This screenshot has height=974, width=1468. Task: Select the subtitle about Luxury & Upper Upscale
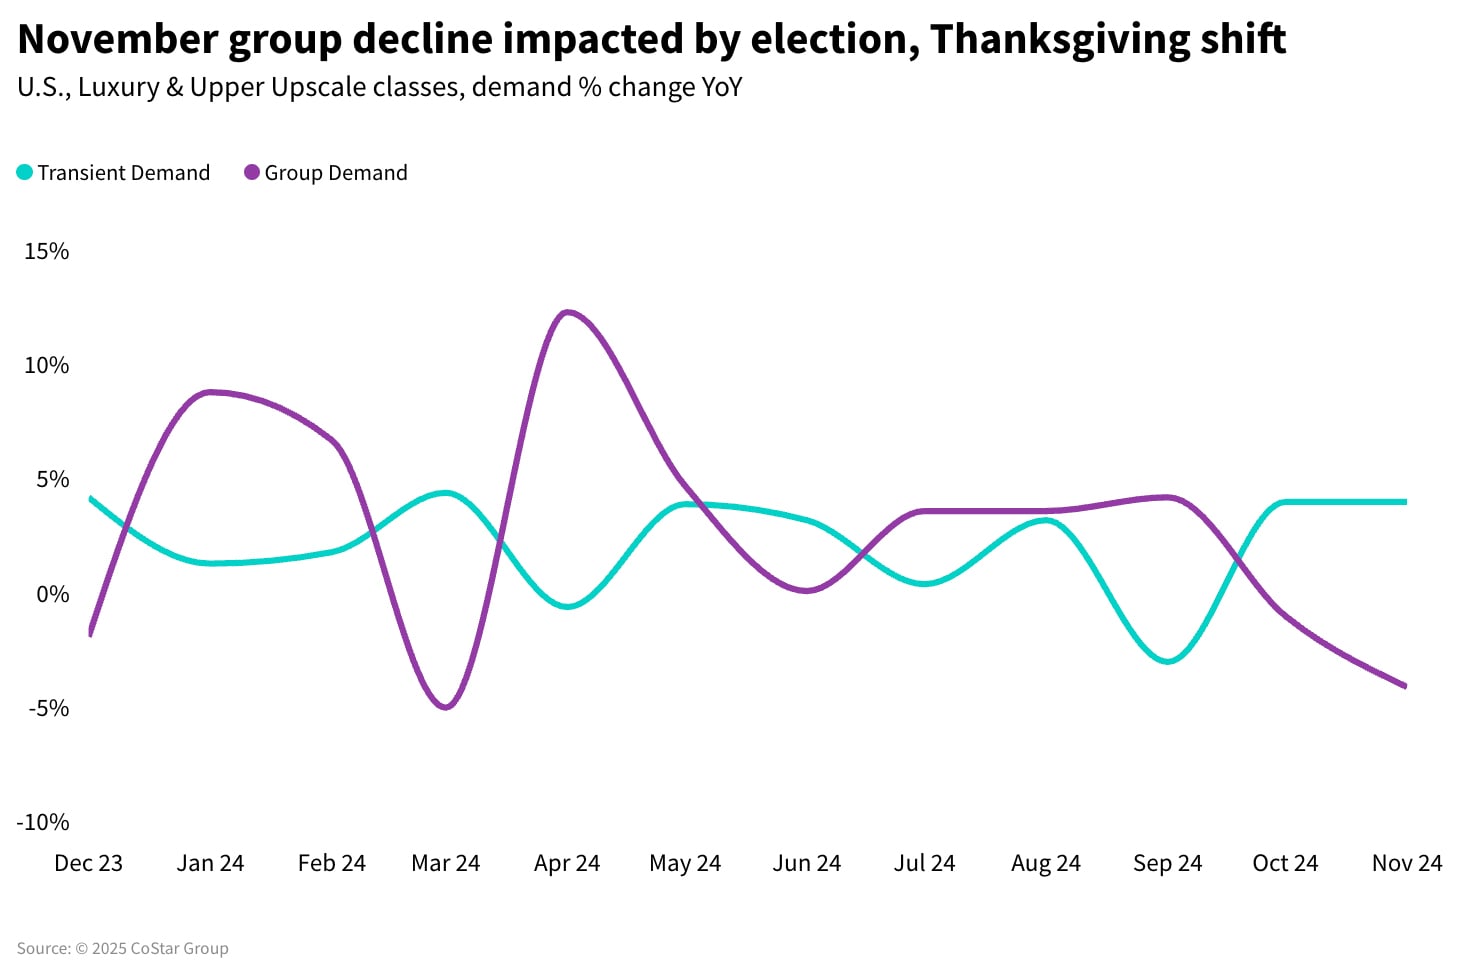(380, 88)
